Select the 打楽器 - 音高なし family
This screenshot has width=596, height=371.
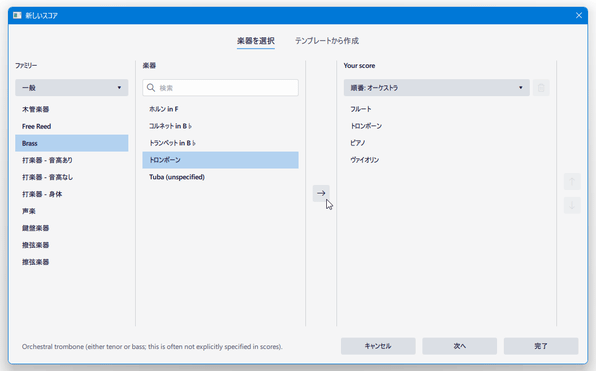coord(72,177)
